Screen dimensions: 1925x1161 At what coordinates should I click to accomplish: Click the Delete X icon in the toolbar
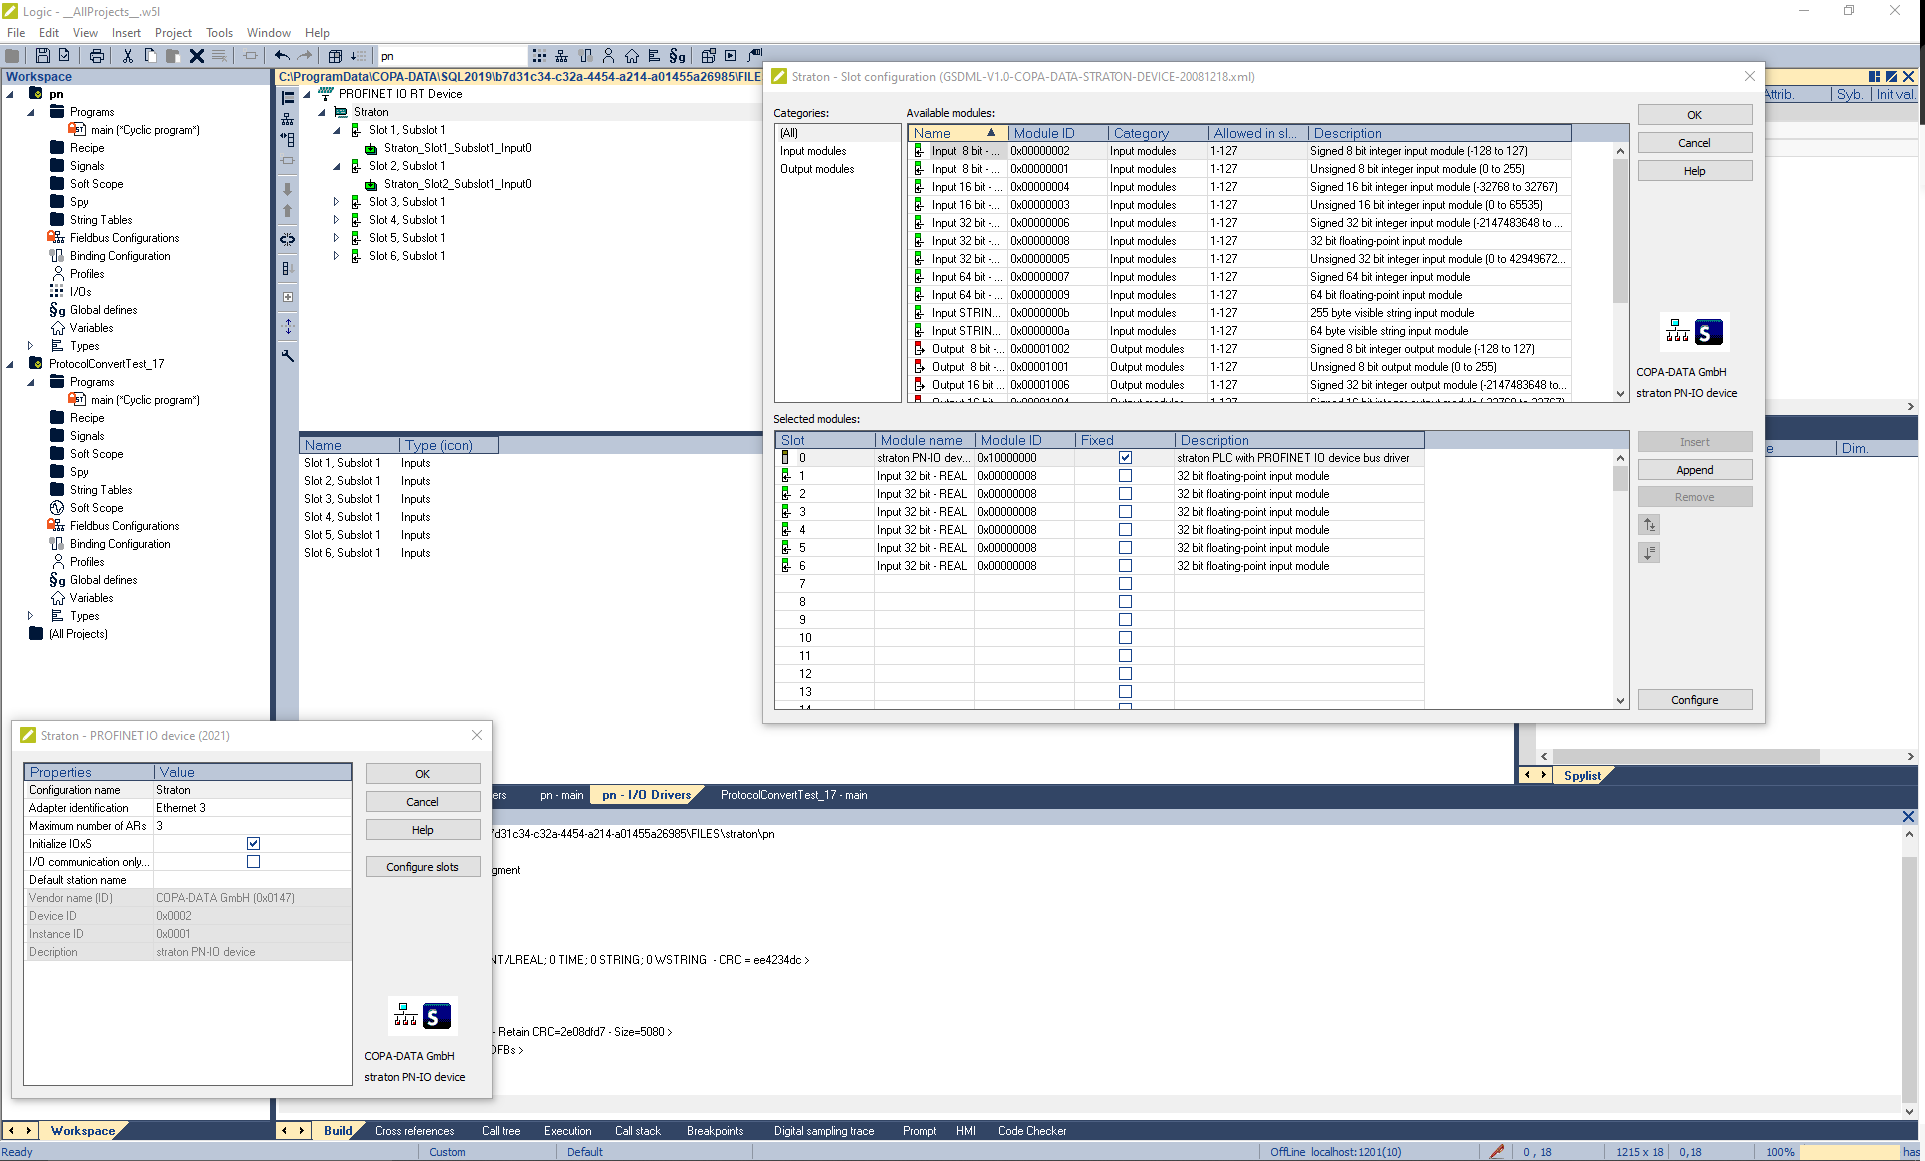(197, 56)
